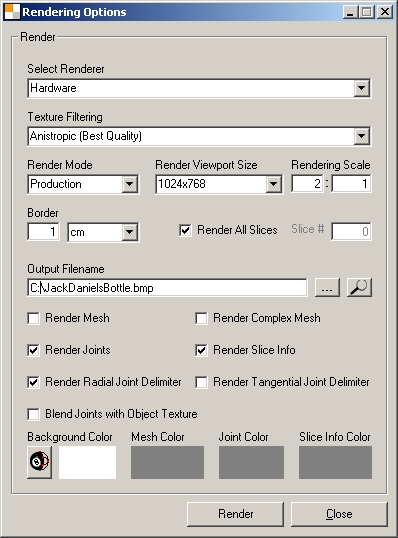Click the Render button
Viewport: 398px width, 538px height.
pyautogui.click(x=235, y=514)
